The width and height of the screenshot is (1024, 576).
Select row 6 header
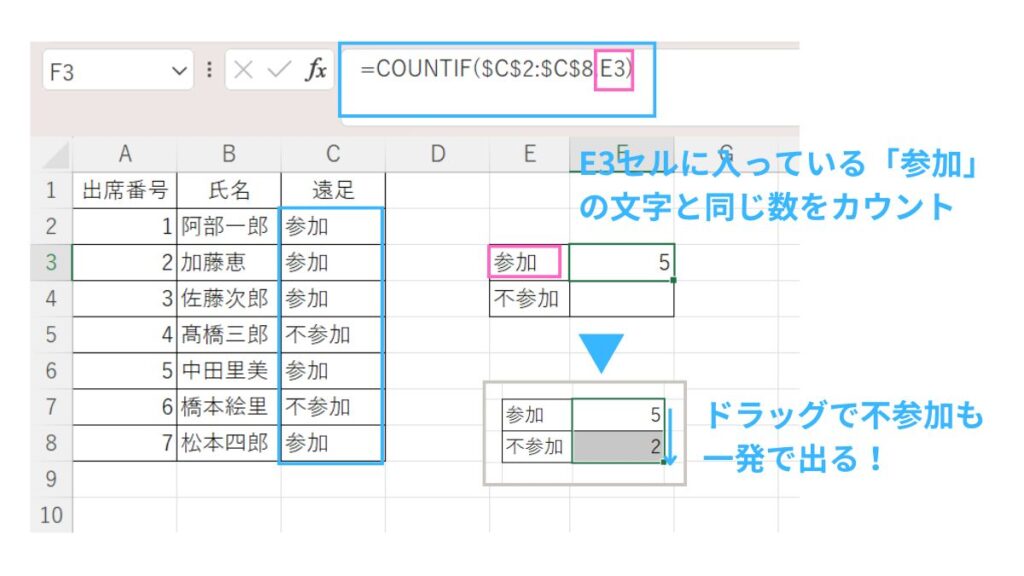(51, 371)
